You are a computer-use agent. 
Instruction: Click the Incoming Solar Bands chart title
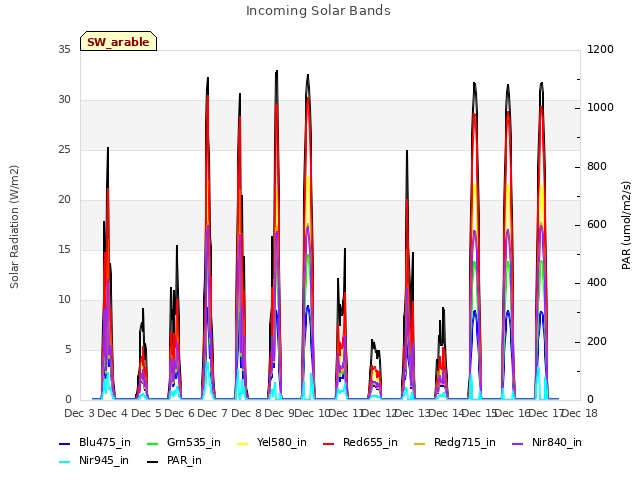(x=318, y=11)
